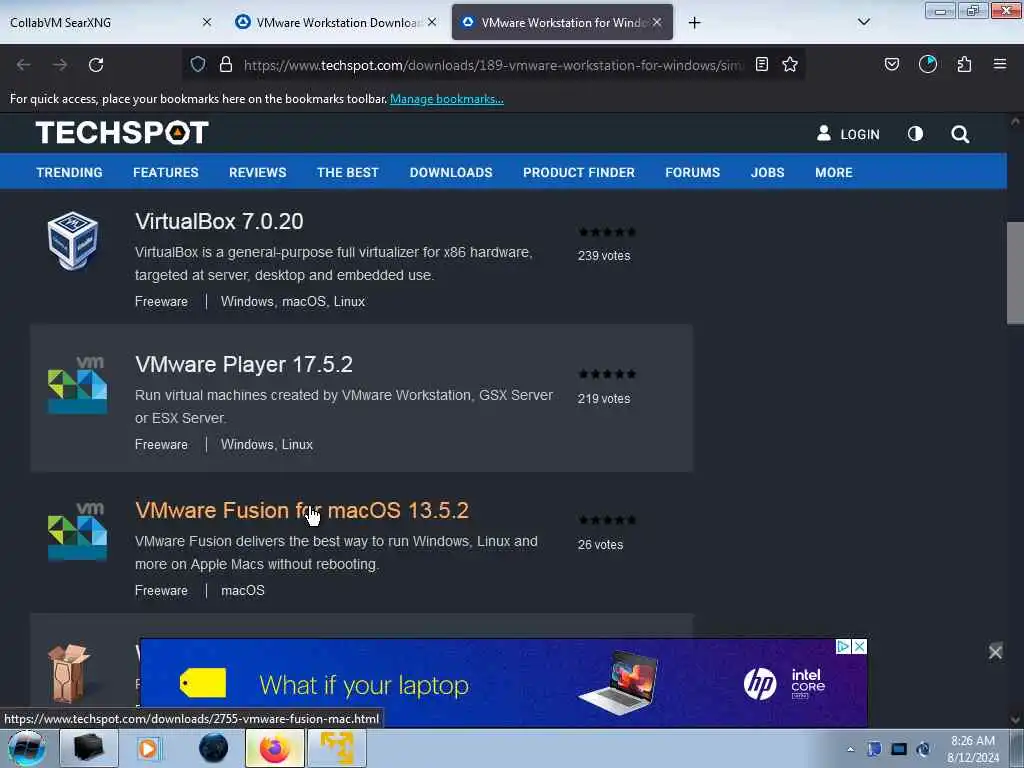
Task: Click '239 votes' under VirtualBox rating
Action: pyautogui.click(x=604, y=255)
